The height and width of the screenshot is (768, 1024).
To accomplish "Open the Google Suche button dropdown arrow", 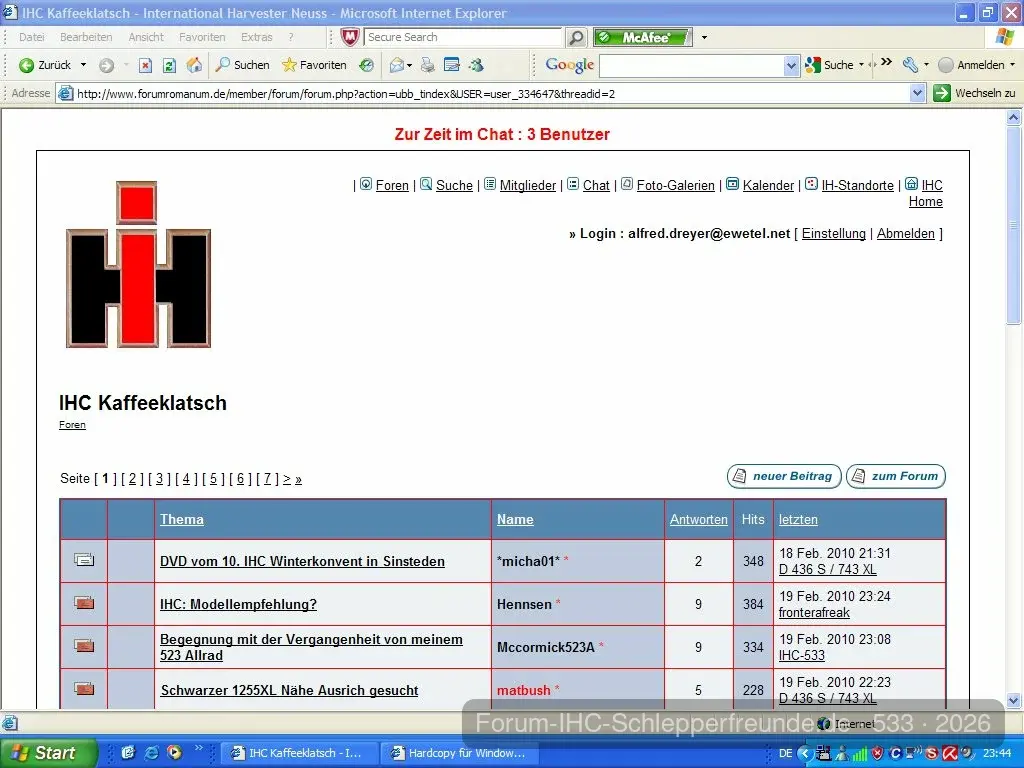I will (x=861, y=65).
